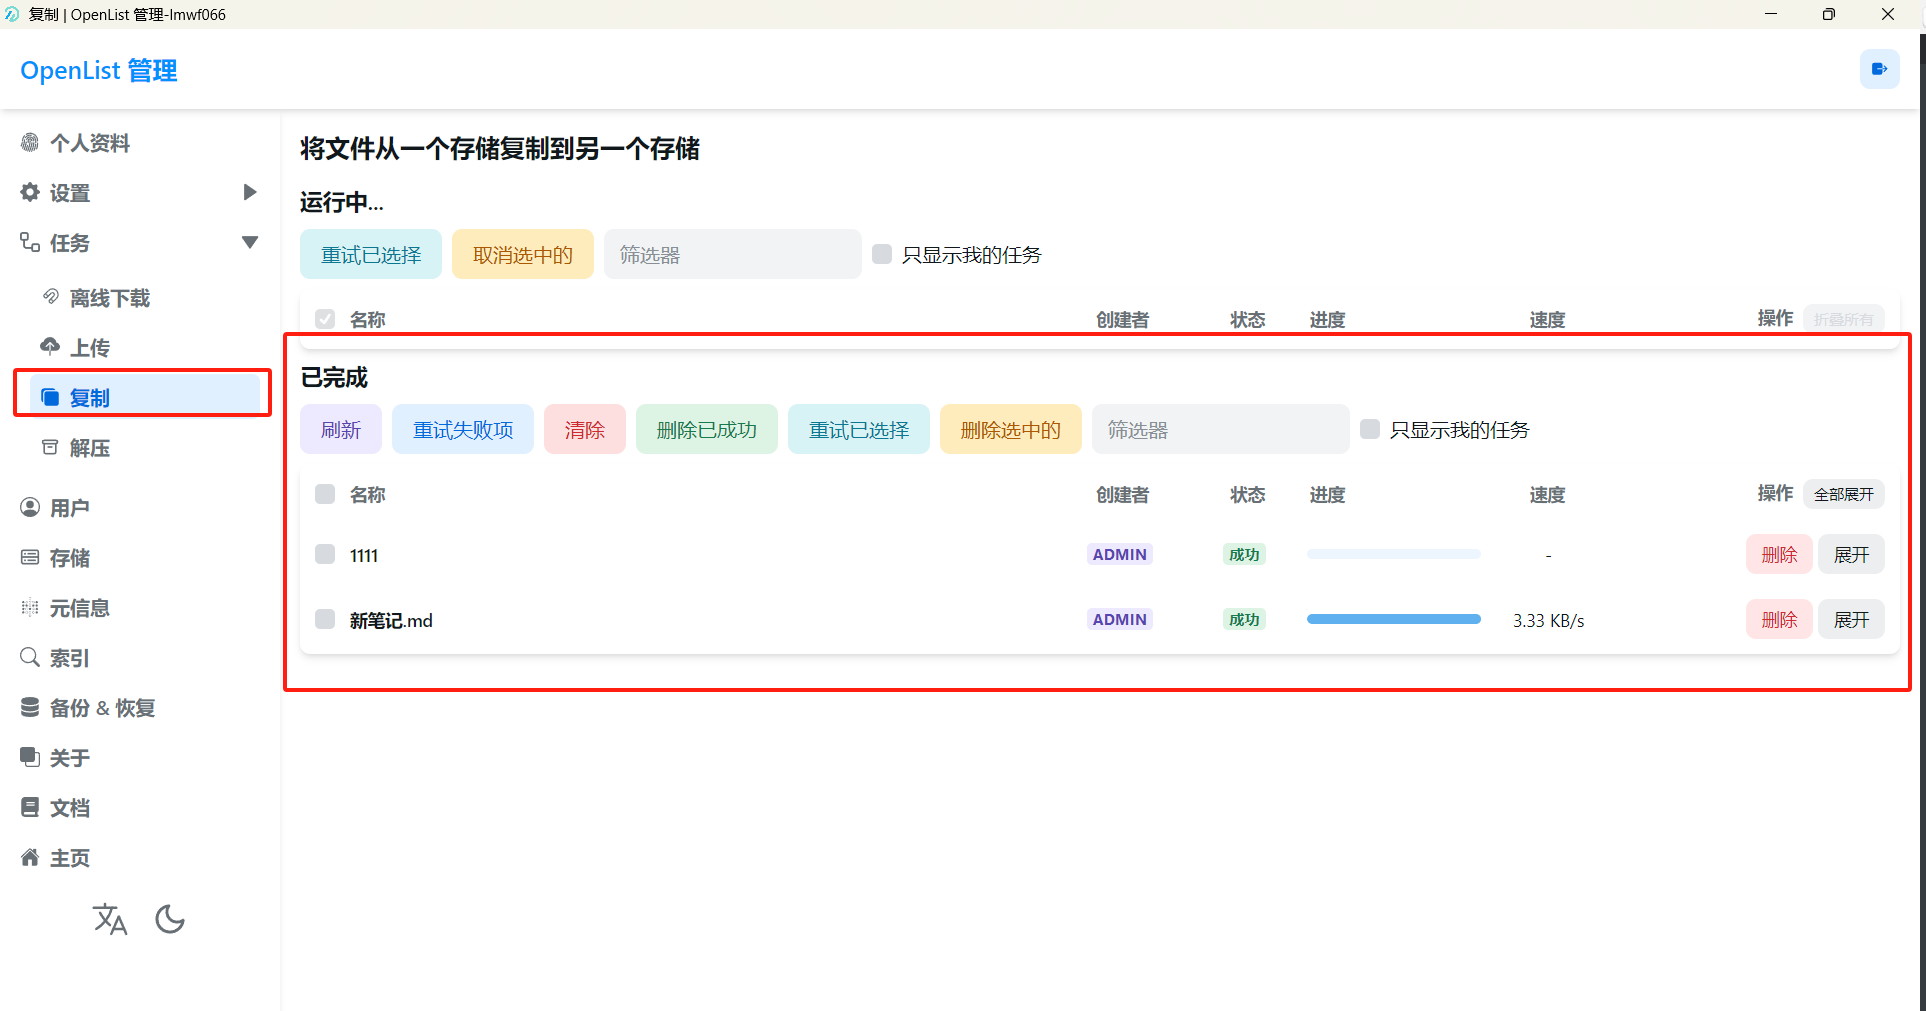
Task: Click progress bar of task 1111
Action: tap(1393, 554)
